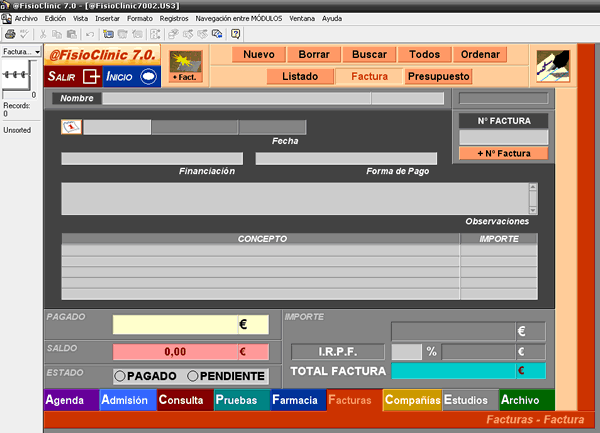Click the Show omitted records icon
Screen dimensions: 600x433
pos(202,34)
